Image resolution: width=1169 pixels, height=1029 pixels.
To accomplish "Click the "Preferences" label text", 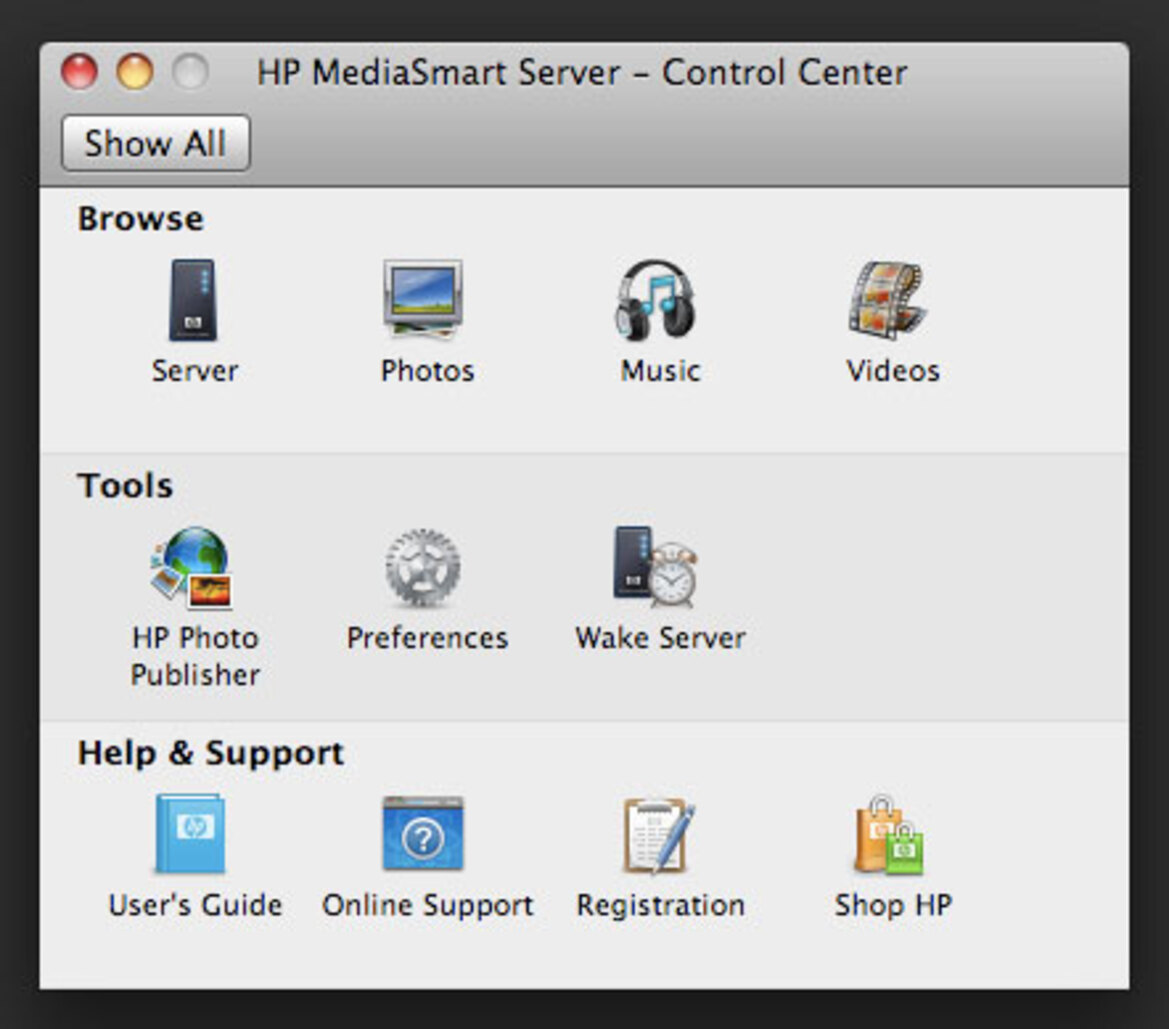I will click(x=427, y=638).
